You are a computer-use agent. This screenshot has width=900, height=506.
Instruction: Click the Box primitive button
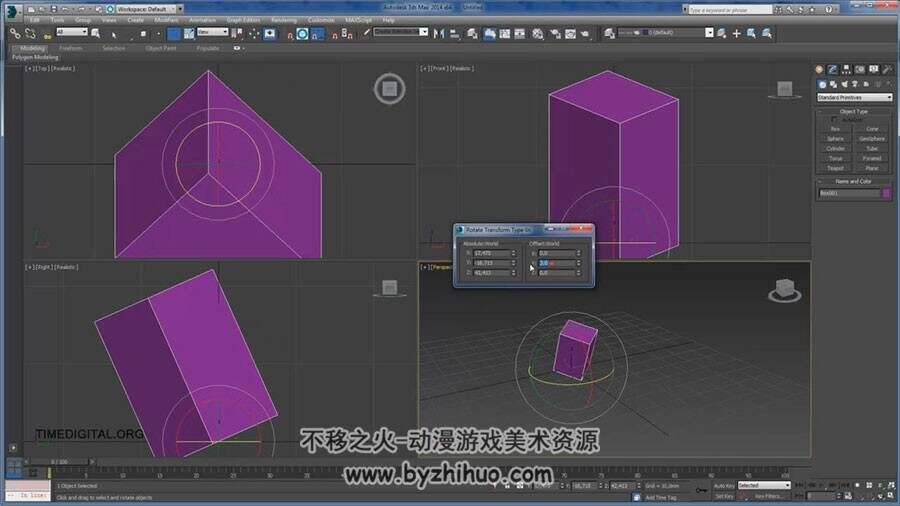click(x=835, y=129)
